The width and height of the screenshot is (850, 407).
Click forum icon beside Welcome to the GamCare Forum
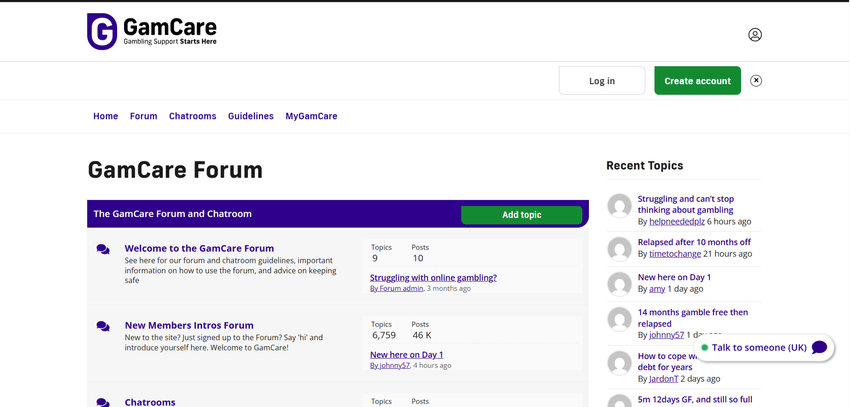(103, 249)
